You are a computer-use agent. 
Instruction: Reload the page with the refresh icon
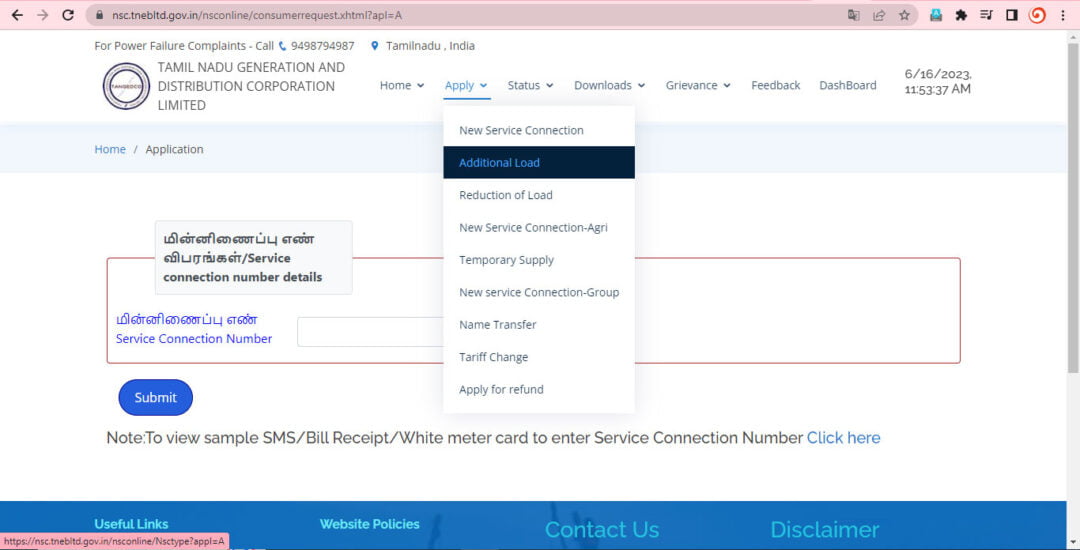click(68, 15)
